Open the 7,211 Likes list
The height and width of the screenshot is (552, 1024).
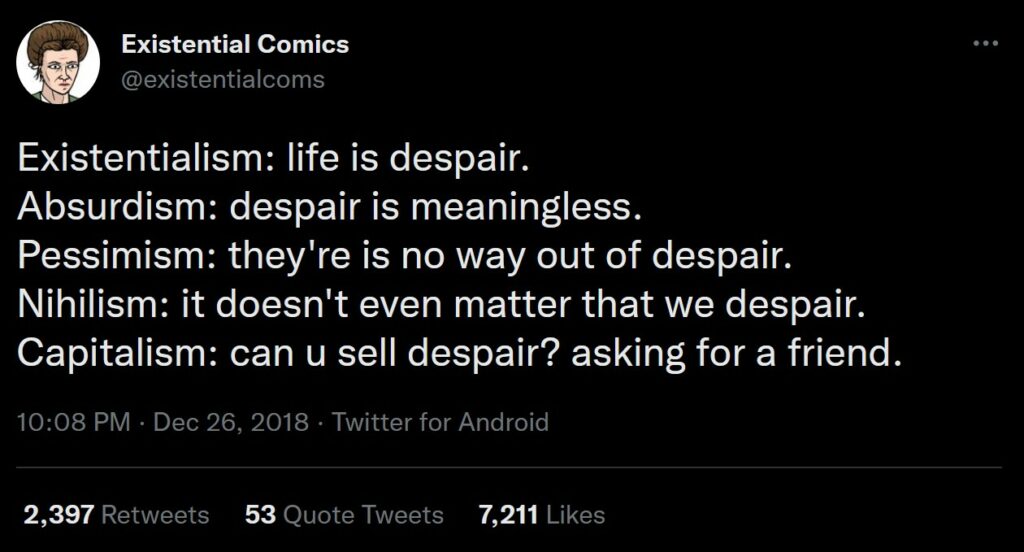[x=541, y=515]
